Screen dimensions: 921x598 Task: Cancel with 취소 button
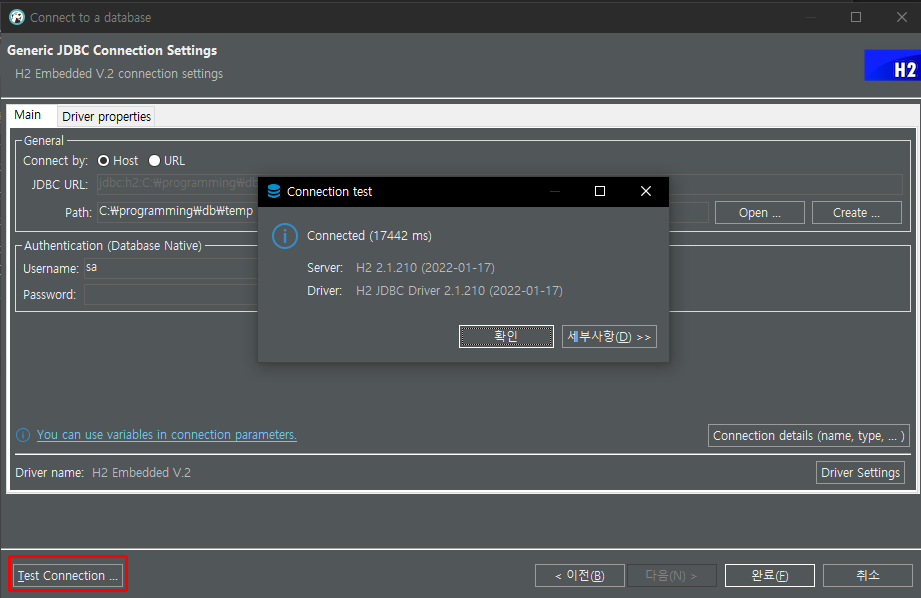868,576
